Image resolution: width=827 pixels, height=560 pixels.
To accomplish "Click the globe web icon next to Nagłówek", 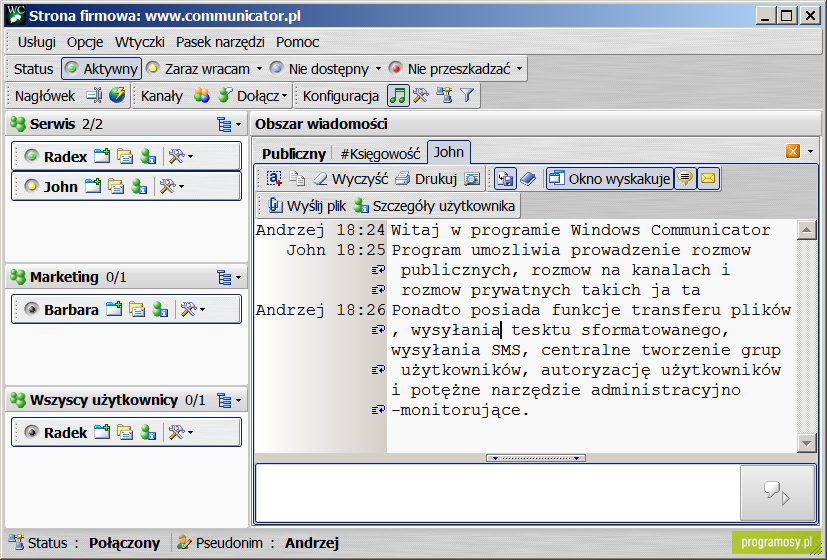I will click(x=117, y=95).
